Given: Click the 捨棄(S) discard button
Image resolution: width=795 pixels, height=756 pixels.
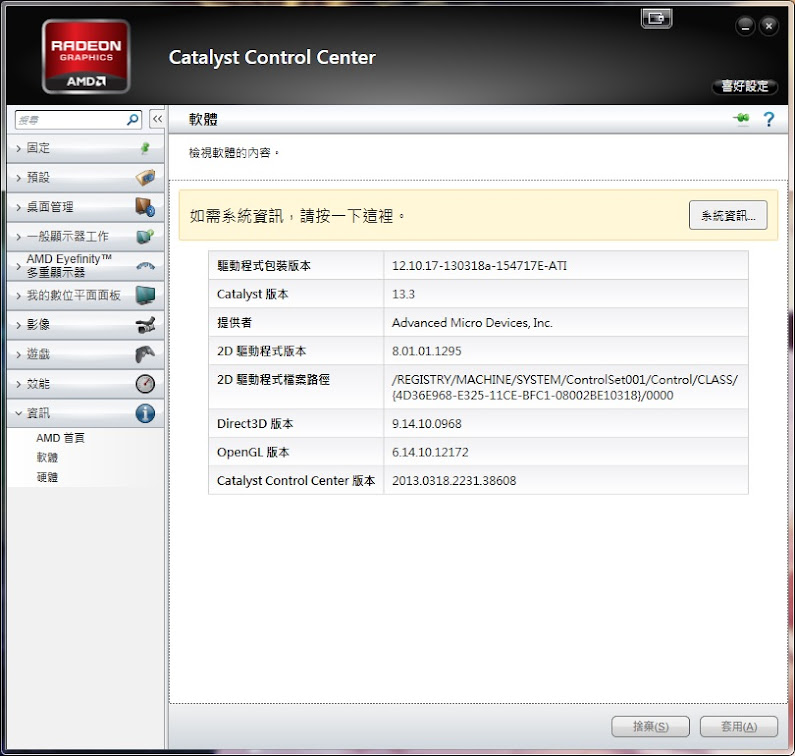Looking at the screenshot, I should pos(651,727).
